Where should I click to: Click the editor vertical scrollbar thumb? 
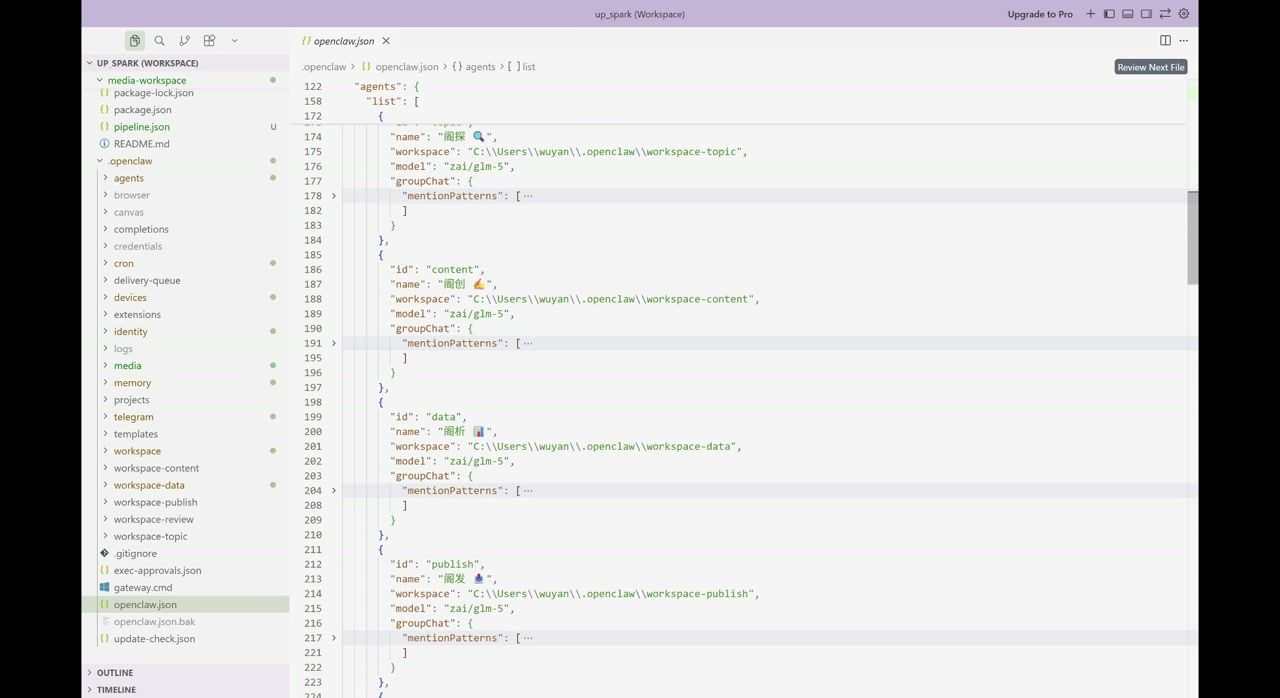[1192, 238]
